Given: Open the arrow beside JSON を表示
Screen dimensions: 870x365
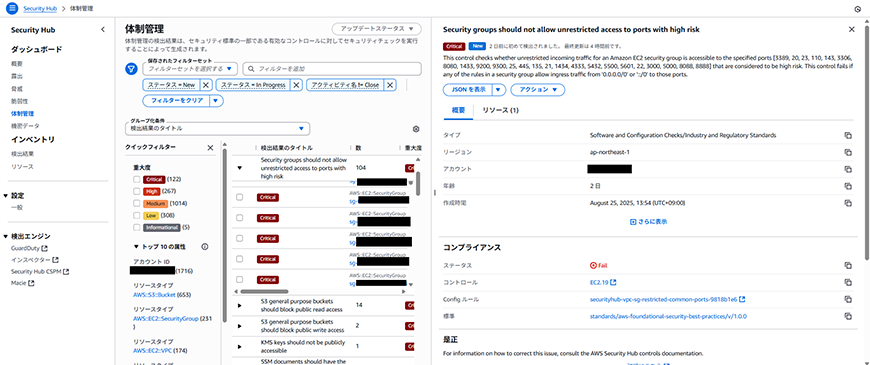Looking at the screenshot, I should [x=499, y=89].
